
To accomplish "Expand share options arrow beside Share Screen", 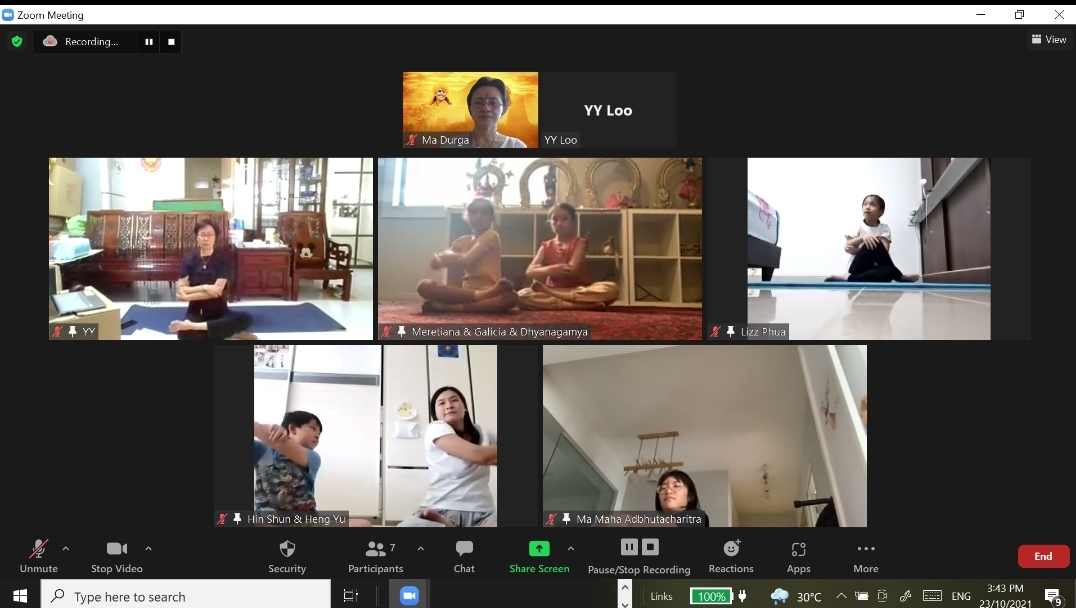I will pos(571,548).
